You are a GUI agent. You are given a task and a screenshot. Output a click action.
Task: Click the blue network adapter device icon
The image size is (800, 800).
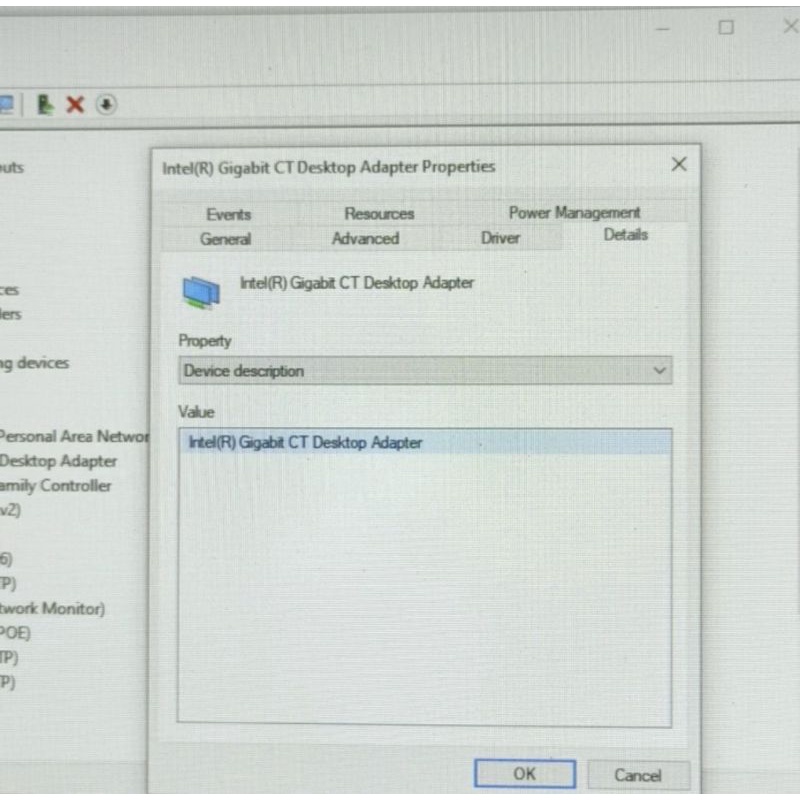pyautogui.click(x=202, y=292)
